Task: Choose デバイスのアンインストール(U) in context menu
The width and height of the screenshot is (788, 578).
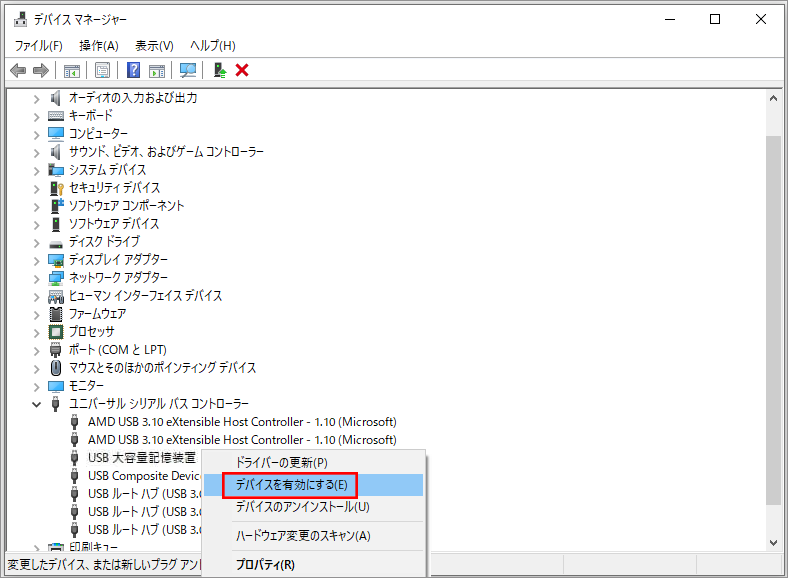Action: (303, 507)
